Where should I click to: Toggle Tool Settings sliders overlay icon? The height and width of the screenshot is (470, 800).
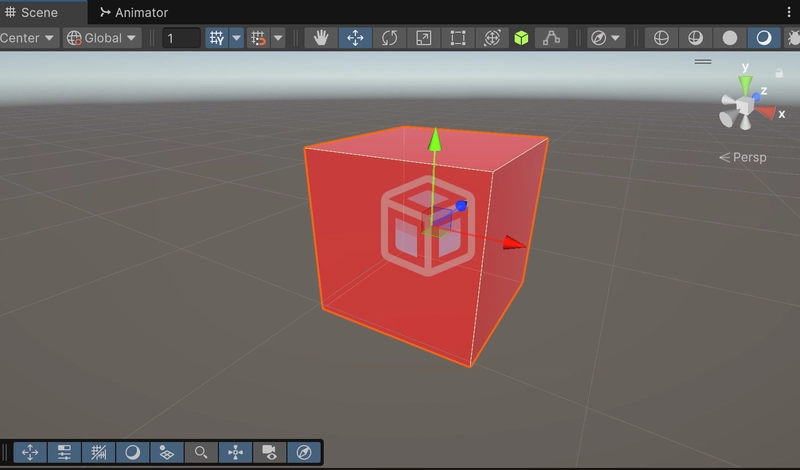pyautogui.click(x=64, y=452)
